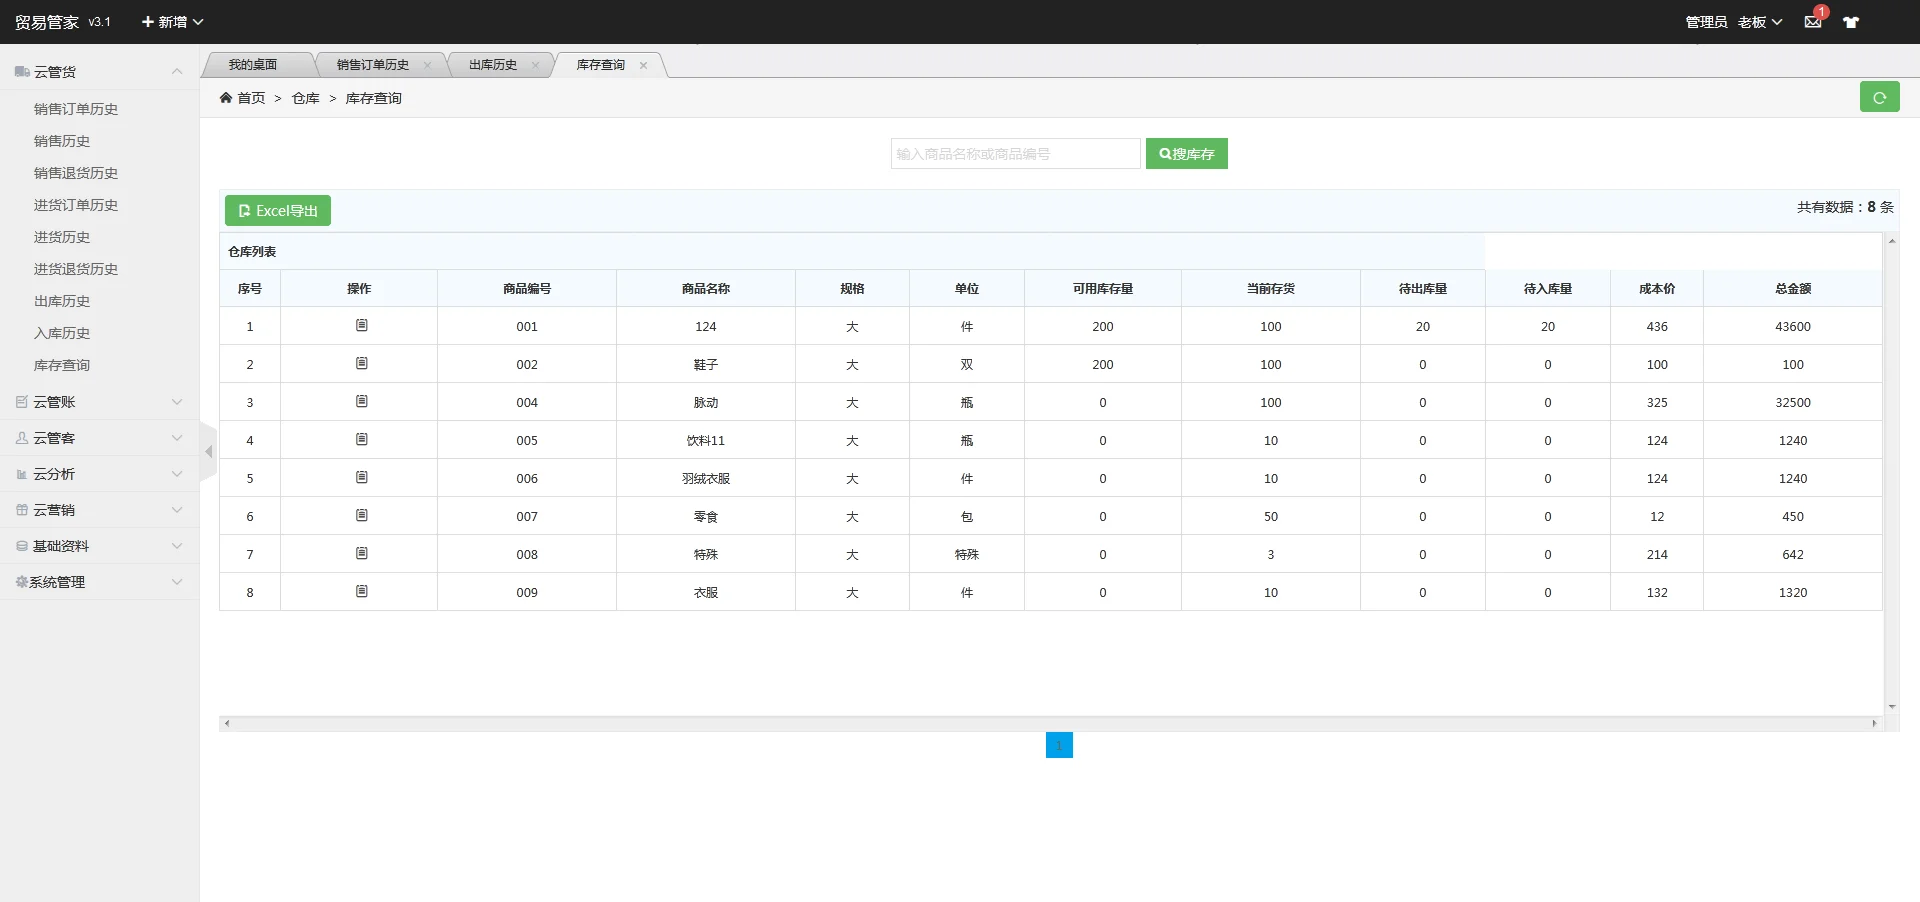
Task: Expand the 云管账 sidebar section
Action: click(98, 402)
